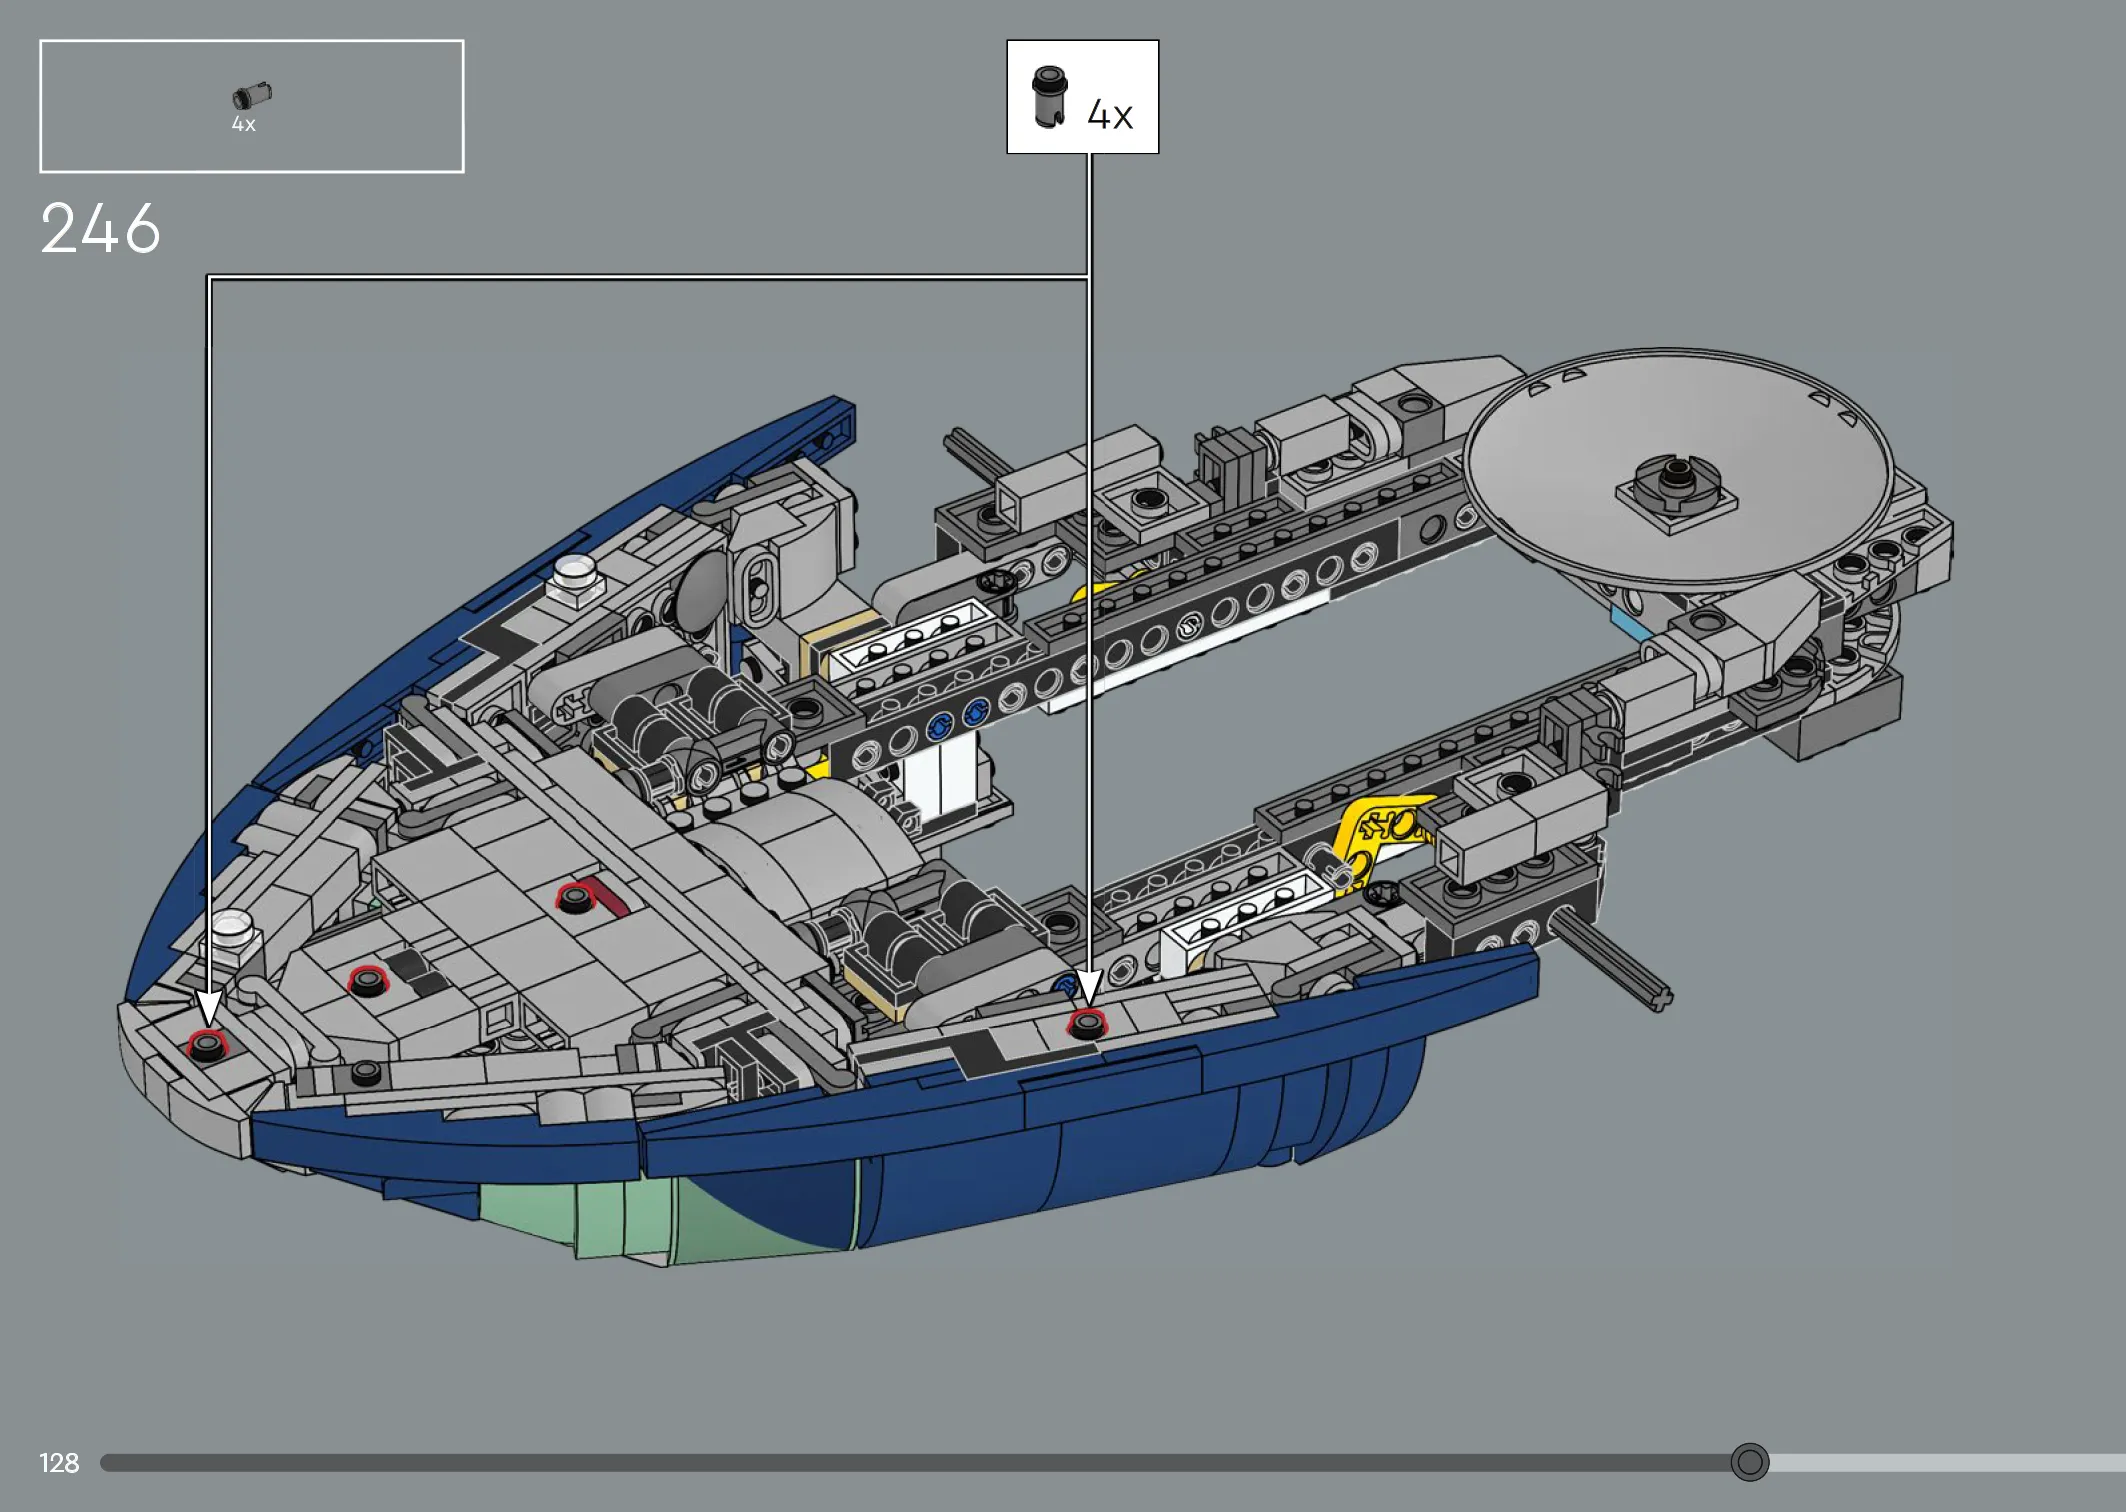
Task: Click the "4x" text in the parts list box
Action: pyautogui.click(x=244, y=124)
